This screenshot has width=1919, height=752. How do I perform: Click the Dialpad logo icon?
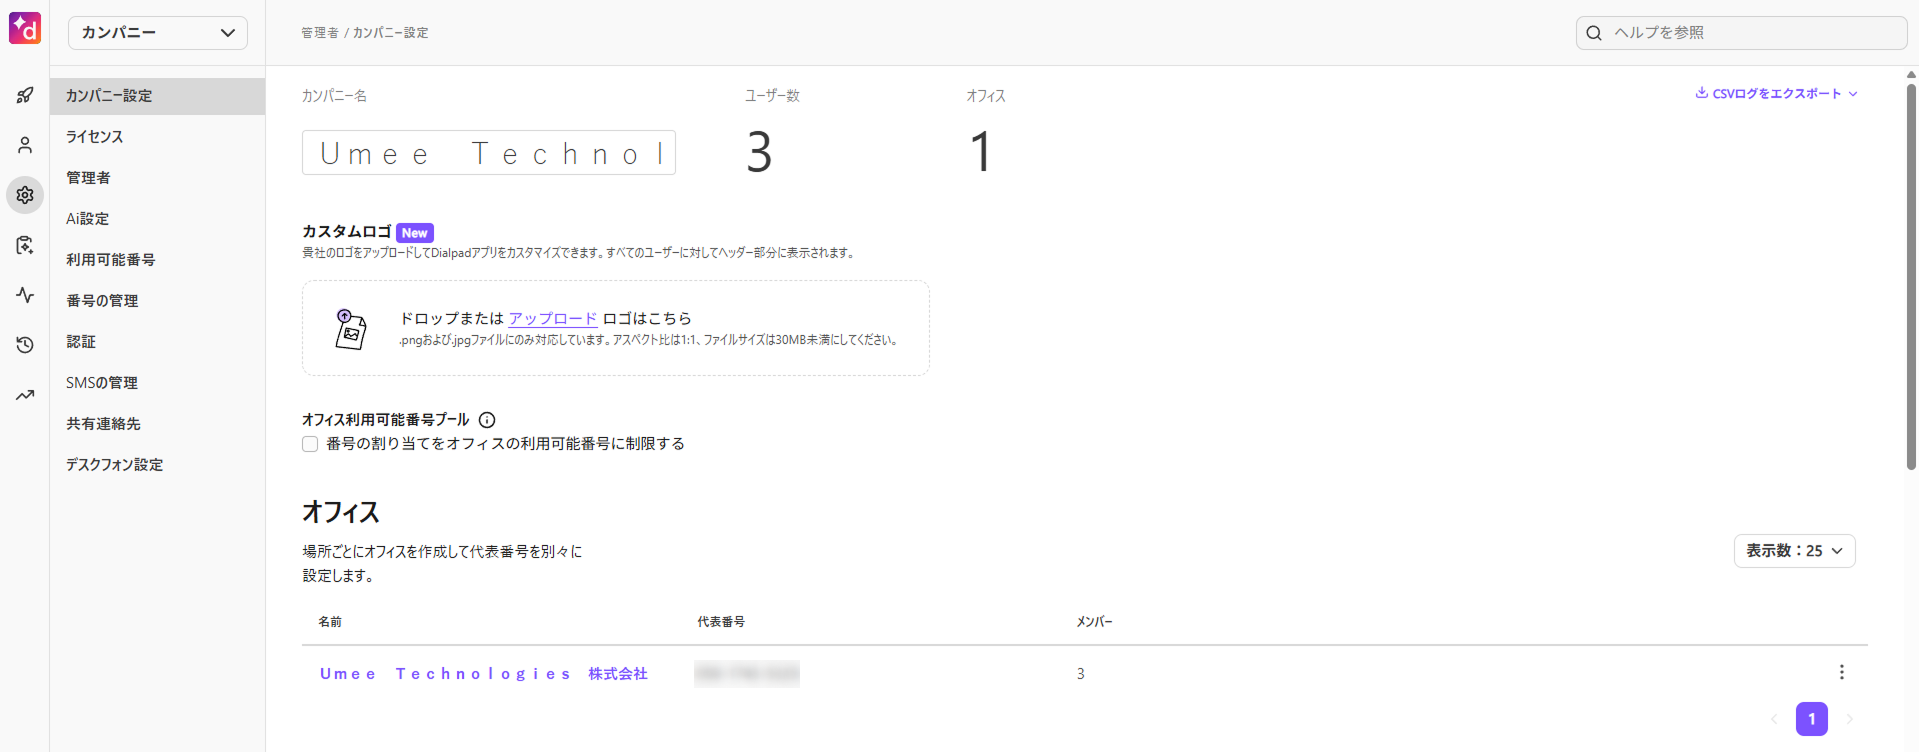coord(25,28)
